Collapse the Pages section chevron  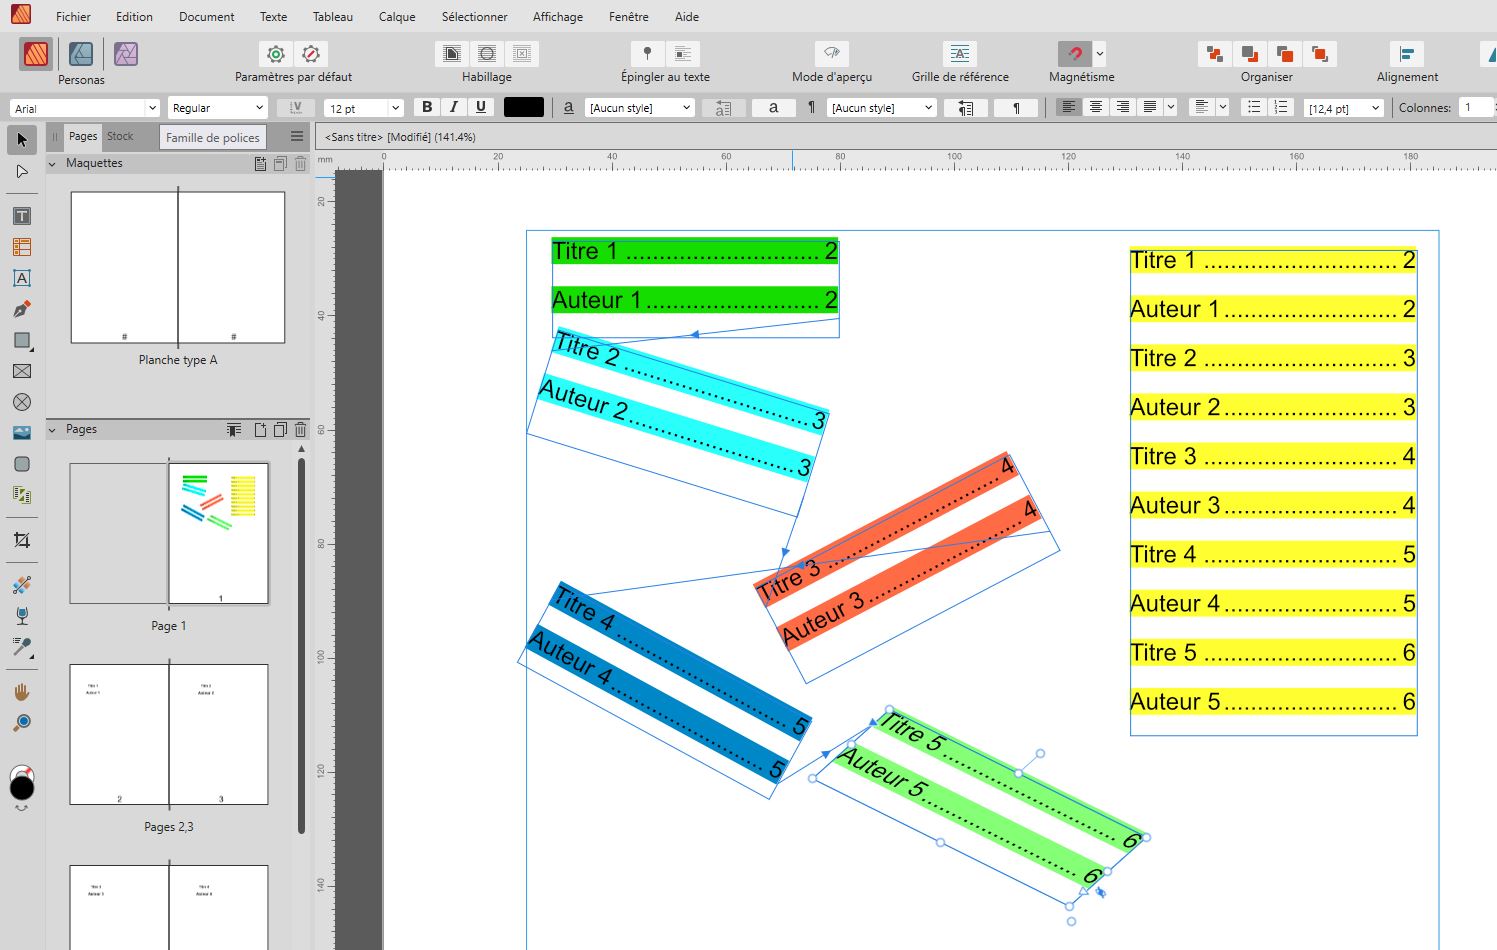coord(52,430)
